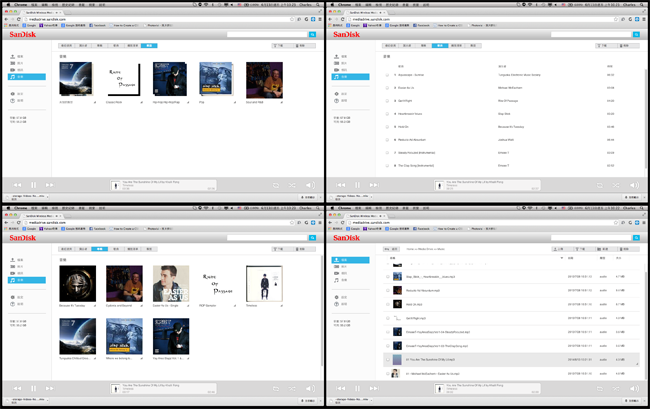
Task: Pause playback in the genre grid window
Action: pos(33,185)
